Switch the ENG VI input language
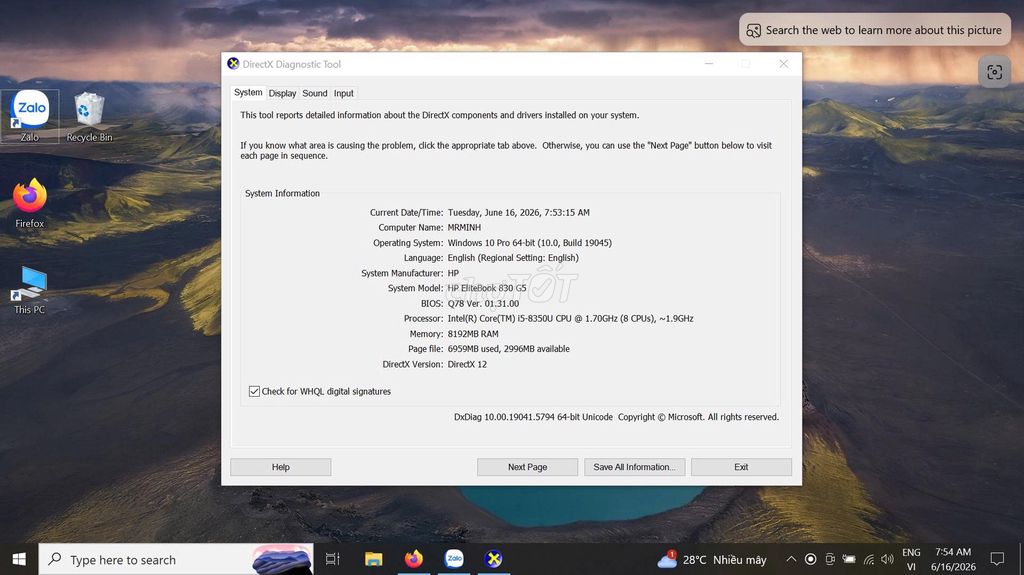The width and height of the screenshot is (1024, 575). [911, 559]
